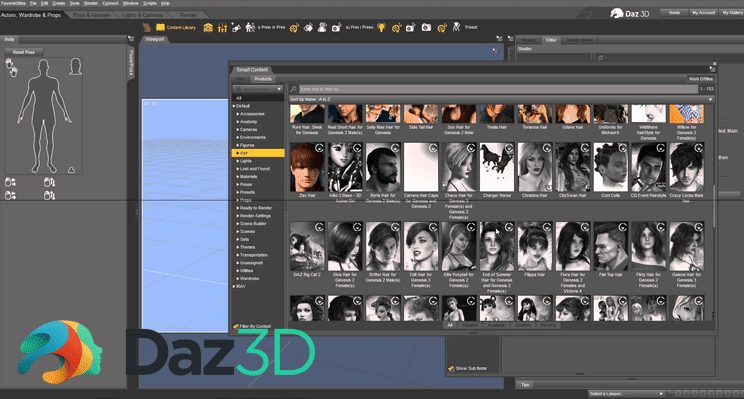Open the Render menu in the menu bar
This screenshot has height=399, width=744.
point(91,3)
